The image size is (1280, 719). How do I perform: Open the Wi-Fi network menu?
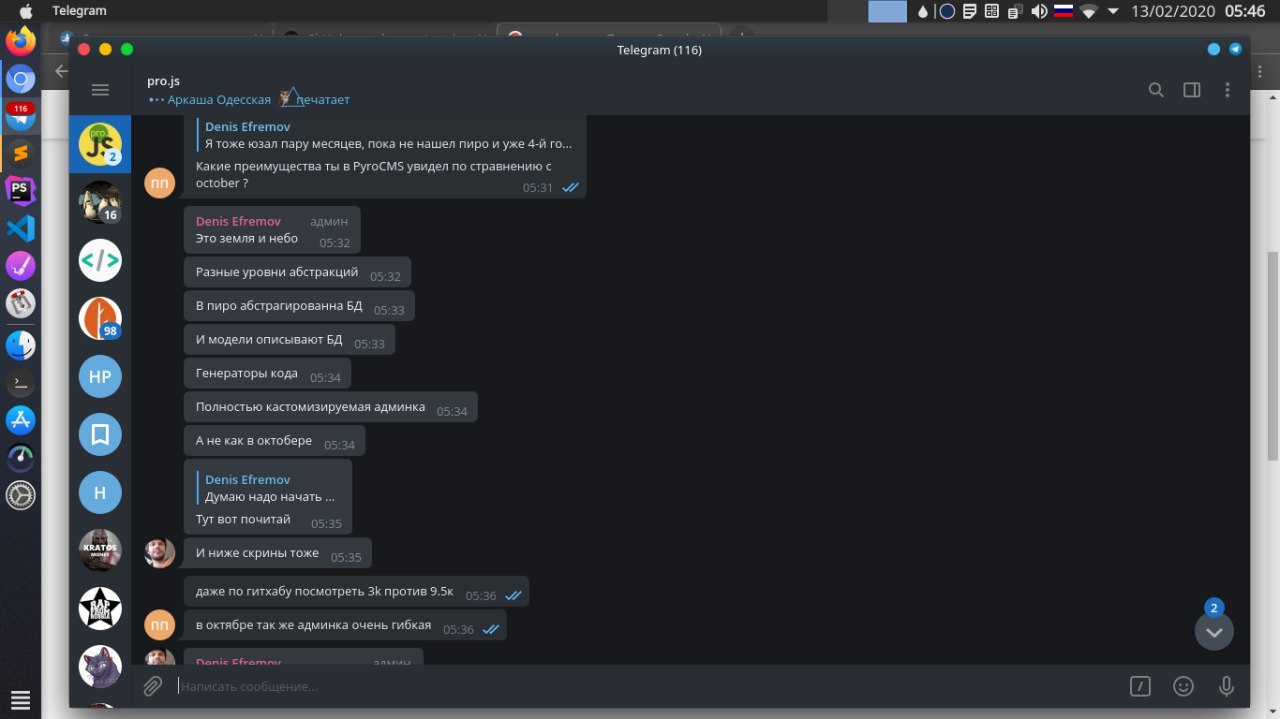click(x=1089, y=11)
